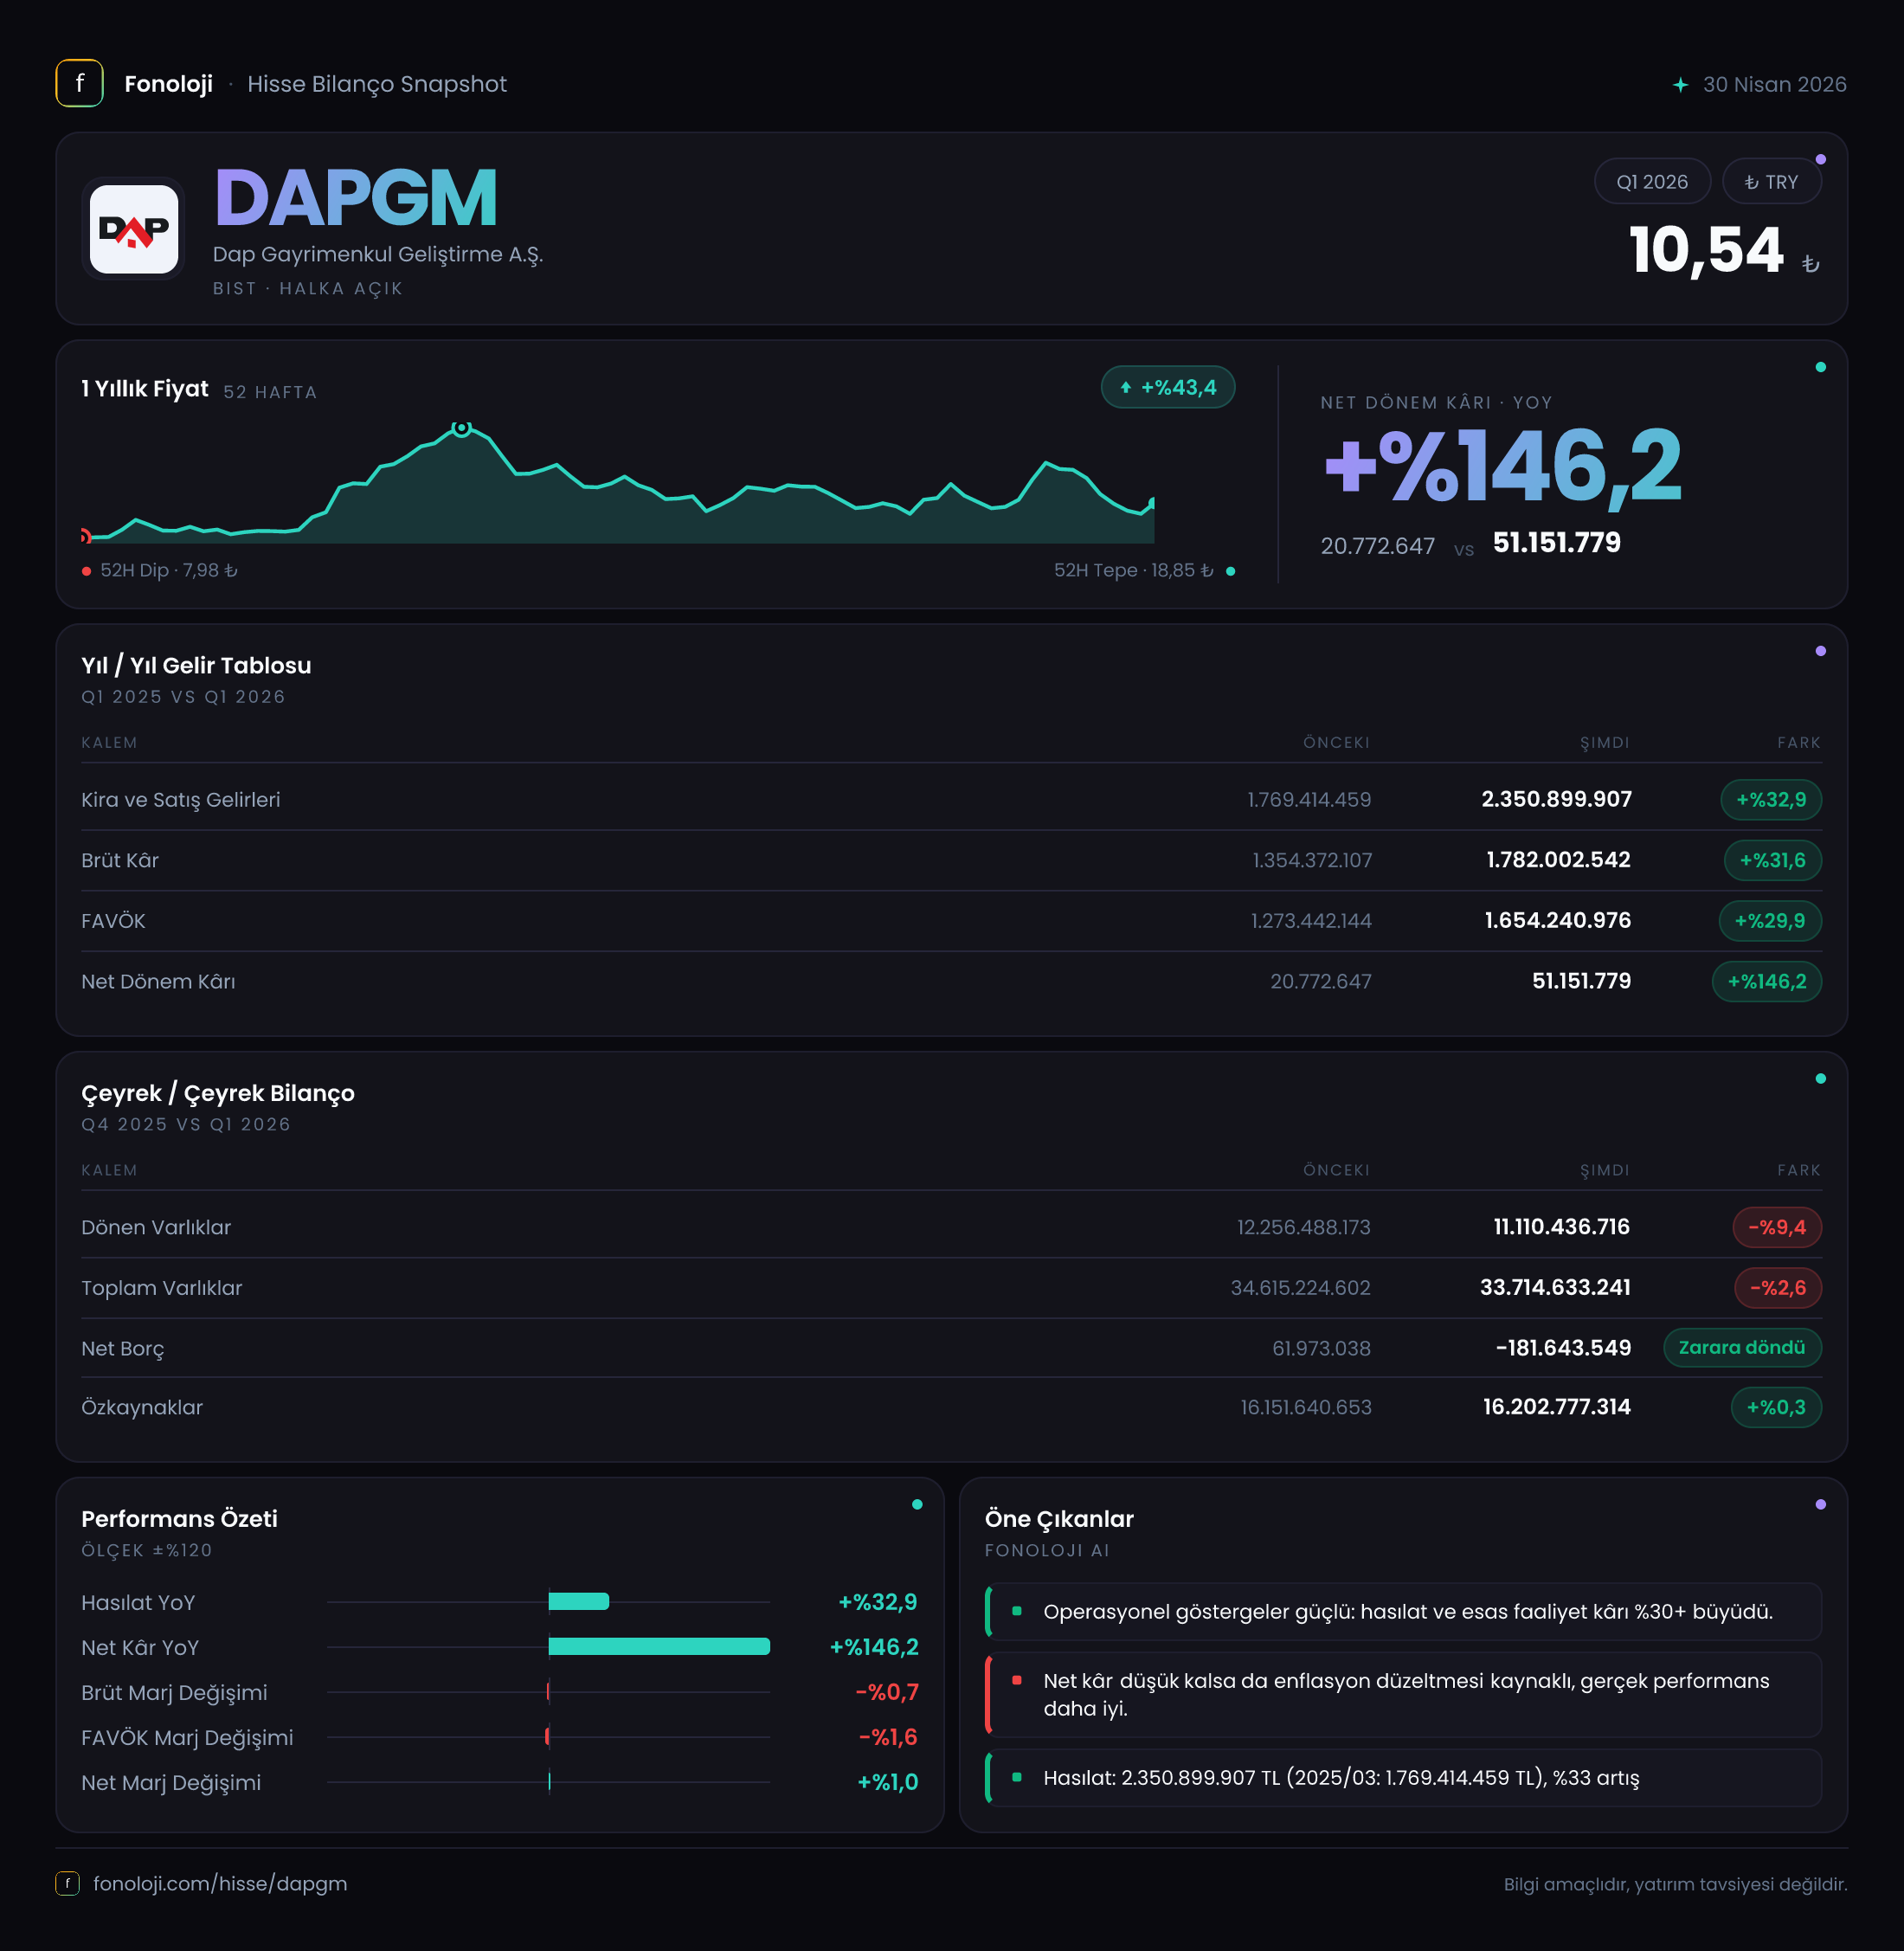Click the Zarara döndü badge for Net Borç
This screenshot has height=1951, width=1904.
click(1742, 1347)
